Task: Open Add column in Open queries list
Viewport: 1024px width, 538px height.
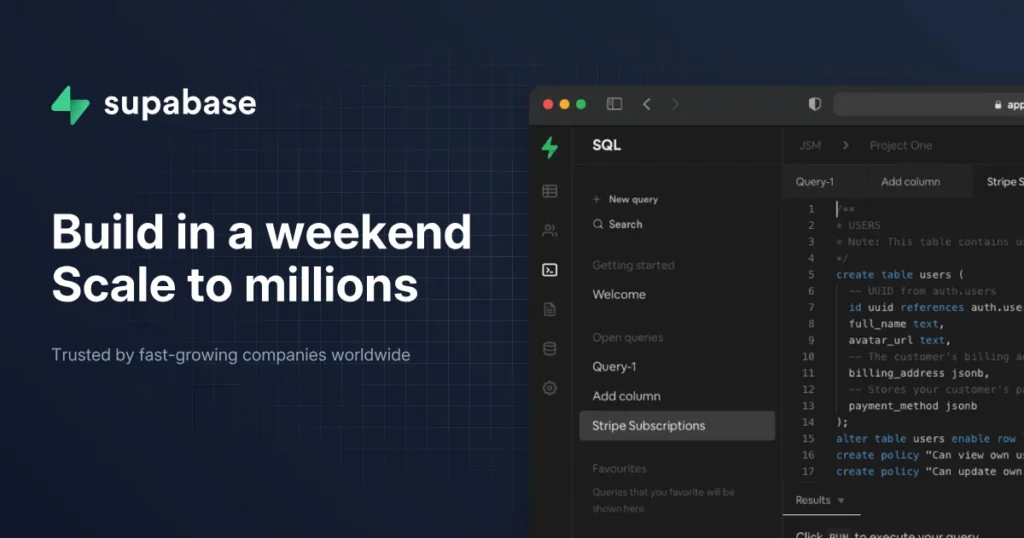Action: tap(626, 396)
